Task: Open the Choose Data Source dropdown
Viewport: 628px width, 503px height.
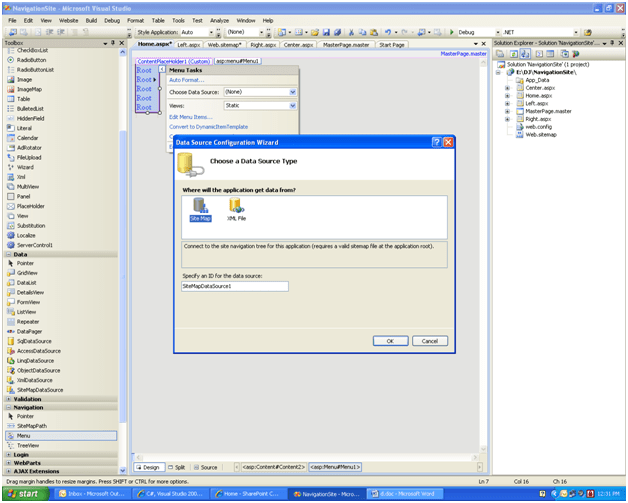Action: tap(292, 92)
